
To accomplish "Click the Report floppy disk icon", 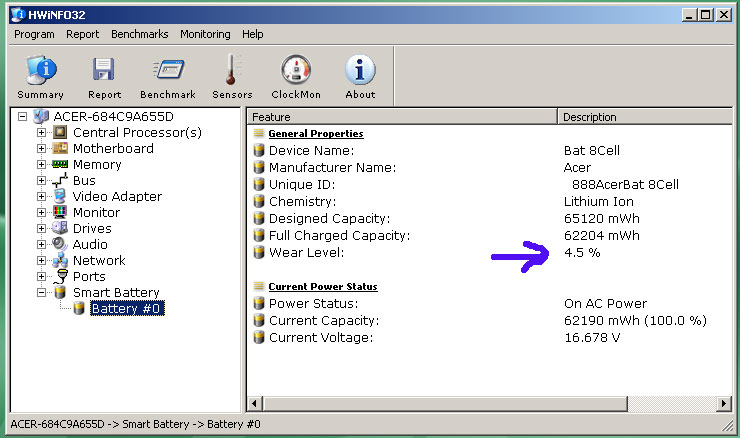I will [104, 69].
